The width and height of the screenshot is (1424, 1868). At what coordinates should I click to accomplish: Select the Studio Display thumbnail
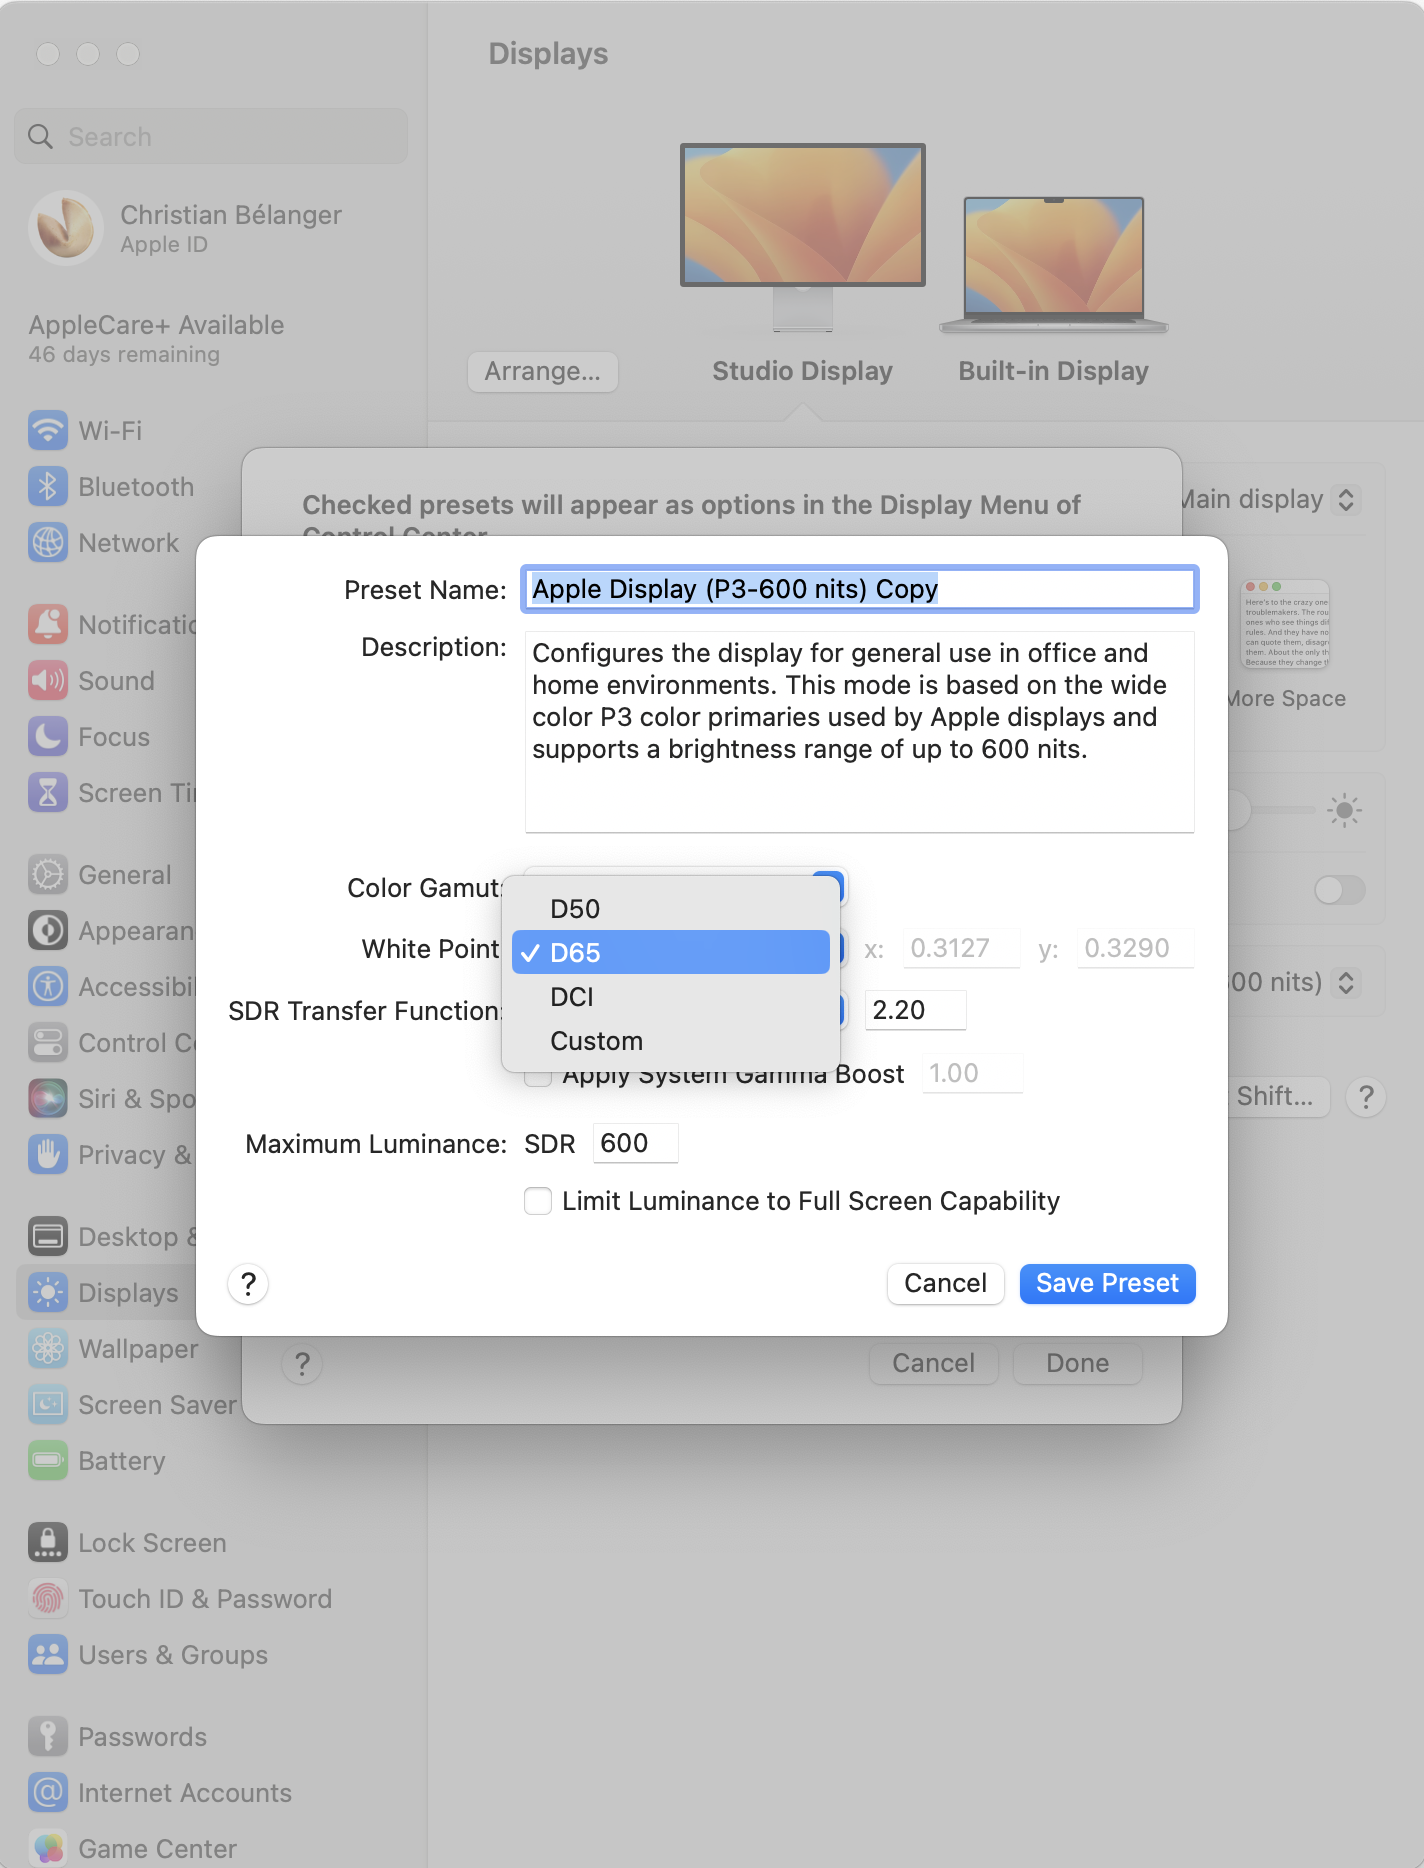click(x=803, y=236)
